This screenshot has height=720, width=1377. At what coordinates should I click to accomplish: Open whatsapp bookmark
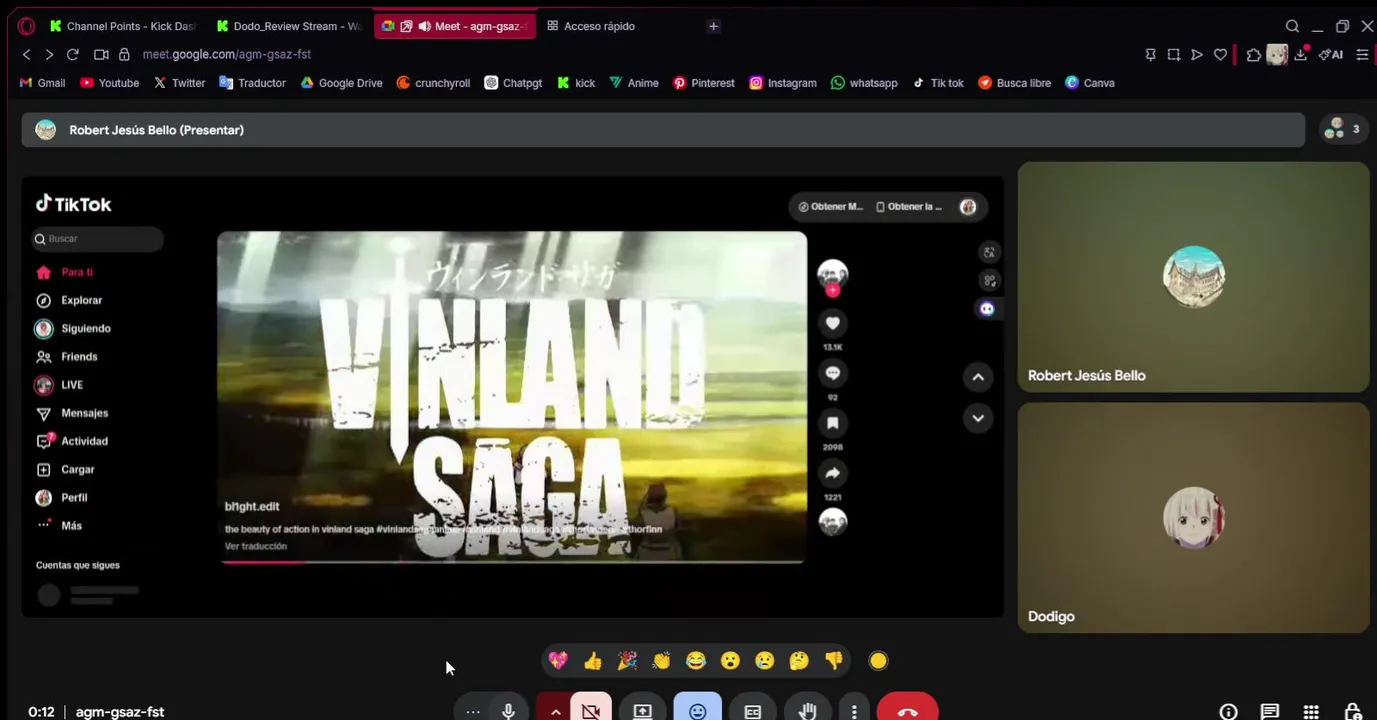tap(864, 83)
